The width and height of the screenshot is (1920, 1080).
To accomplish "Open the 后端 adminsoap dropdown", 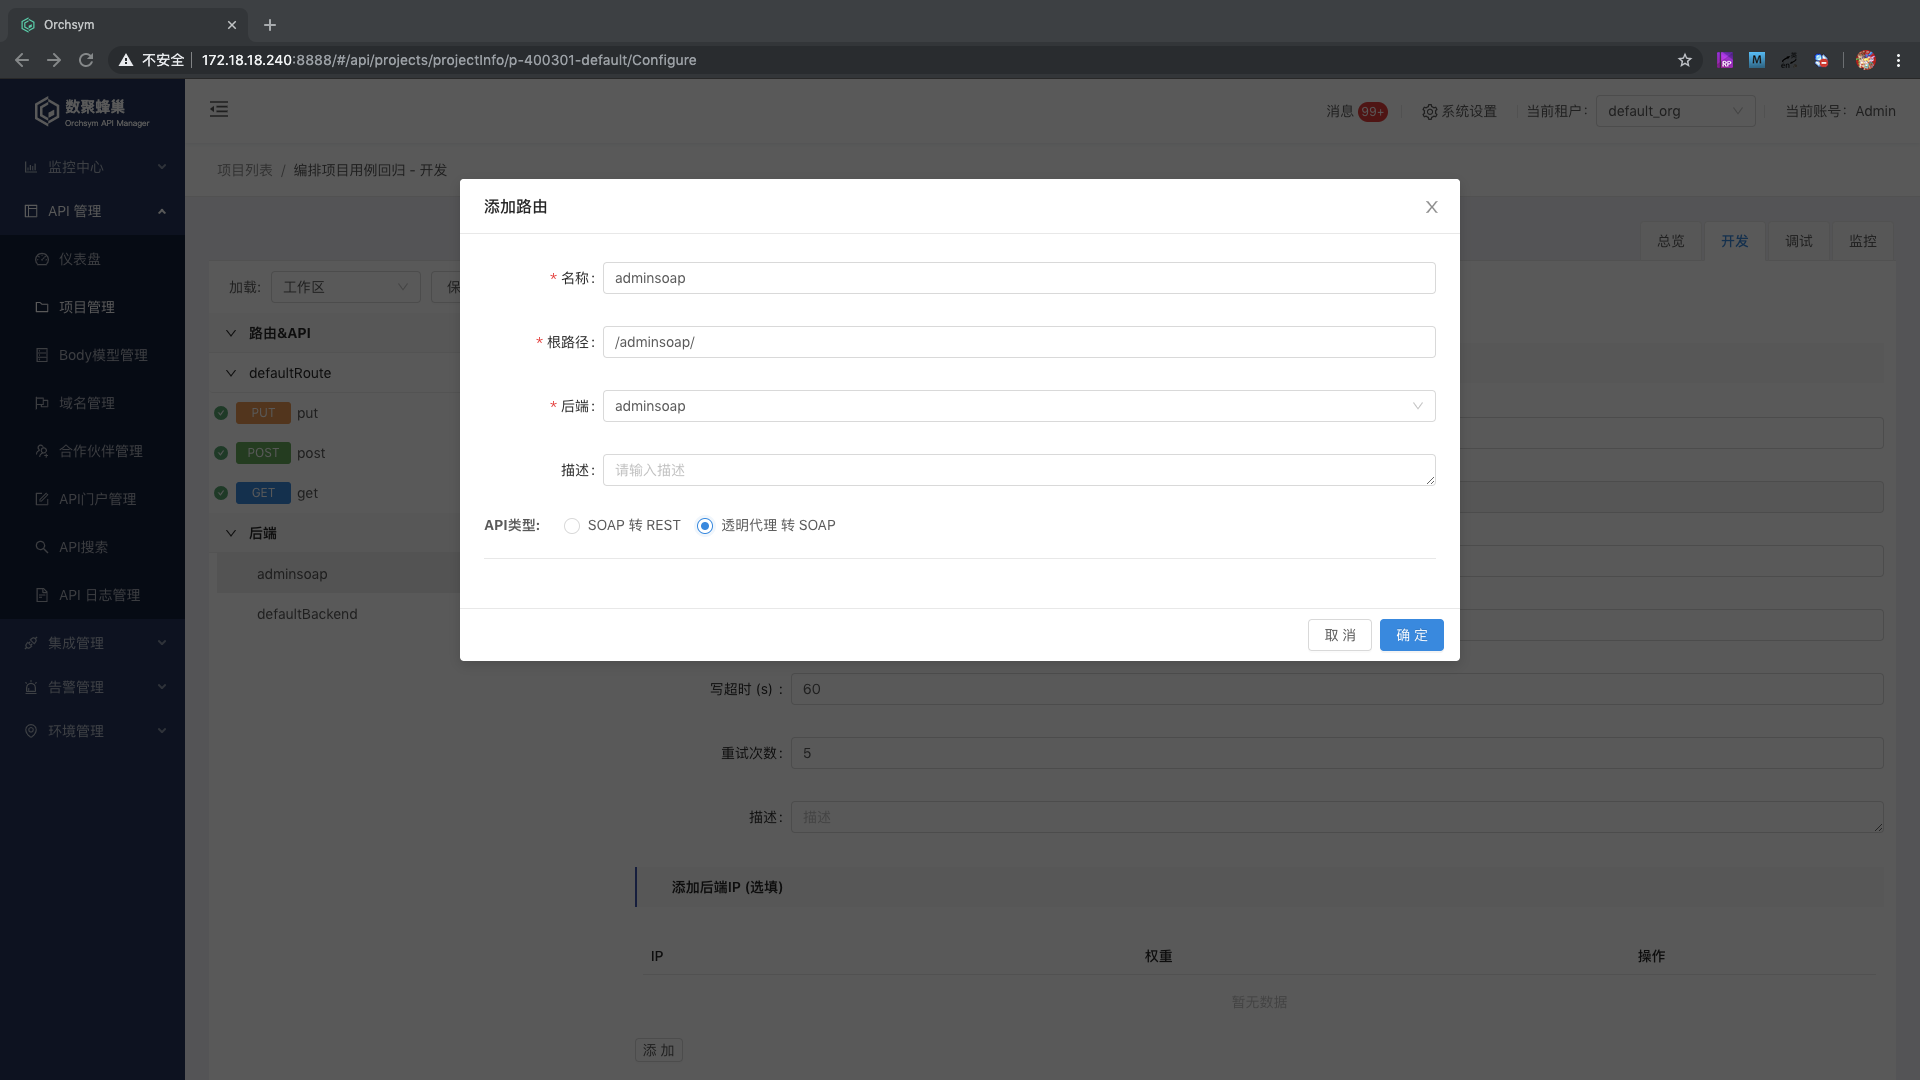I will pos(1018,406).
